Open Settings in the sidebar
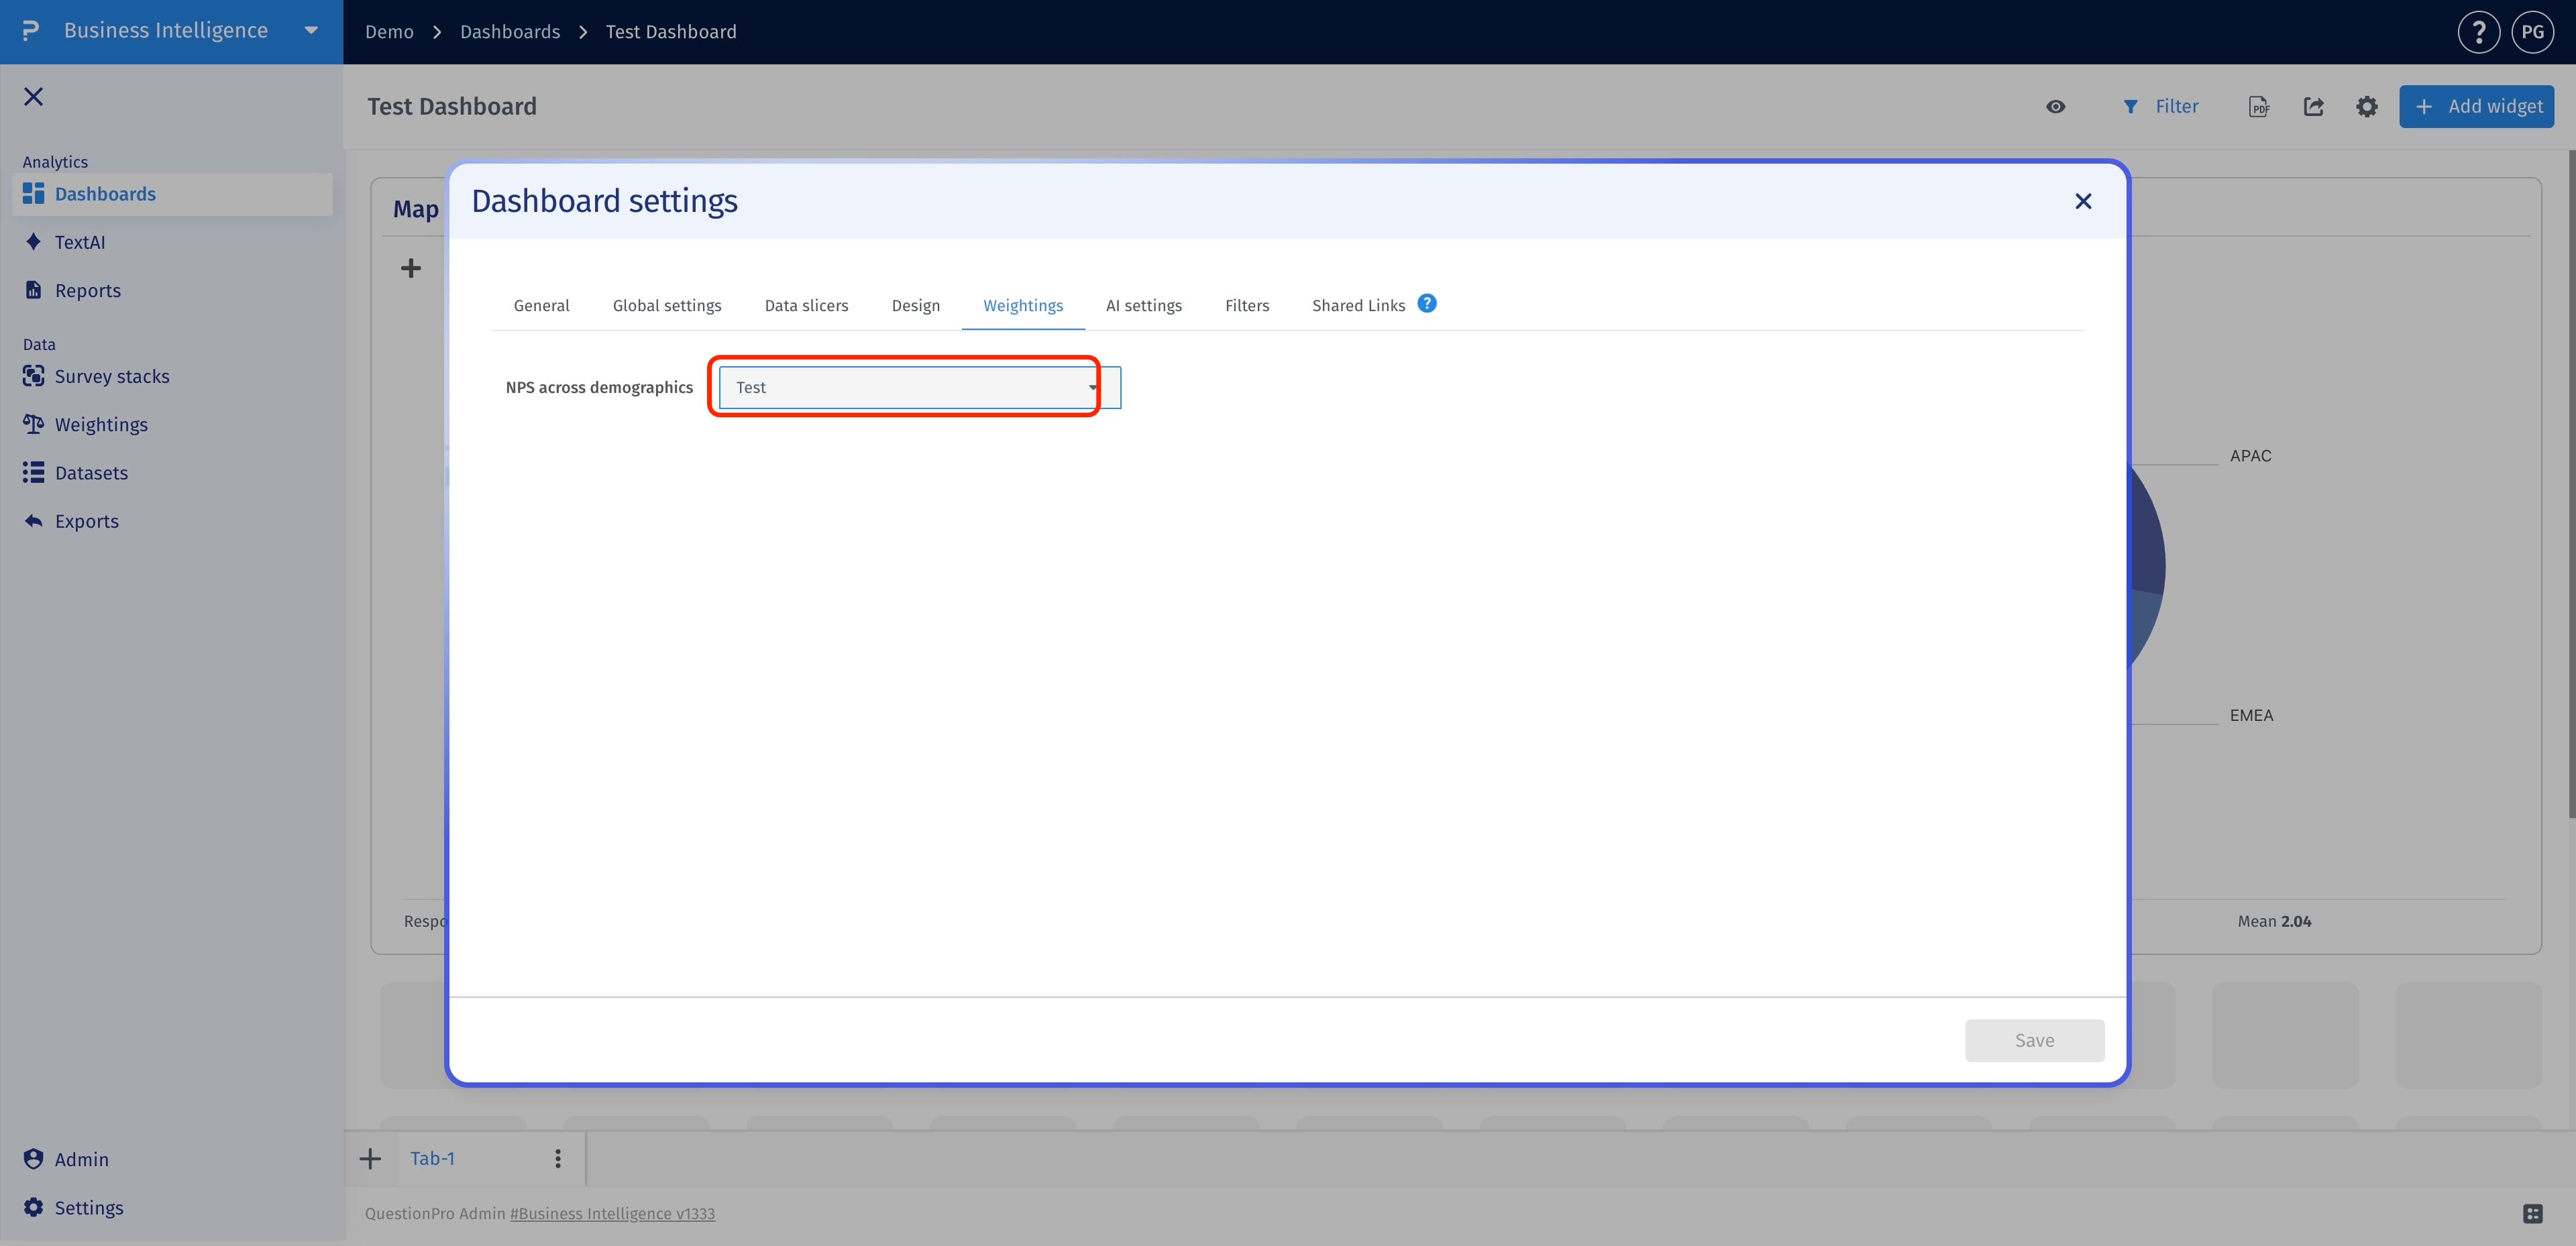The height and width of the screenshot is (1246, 2576). coord(88,1207)
